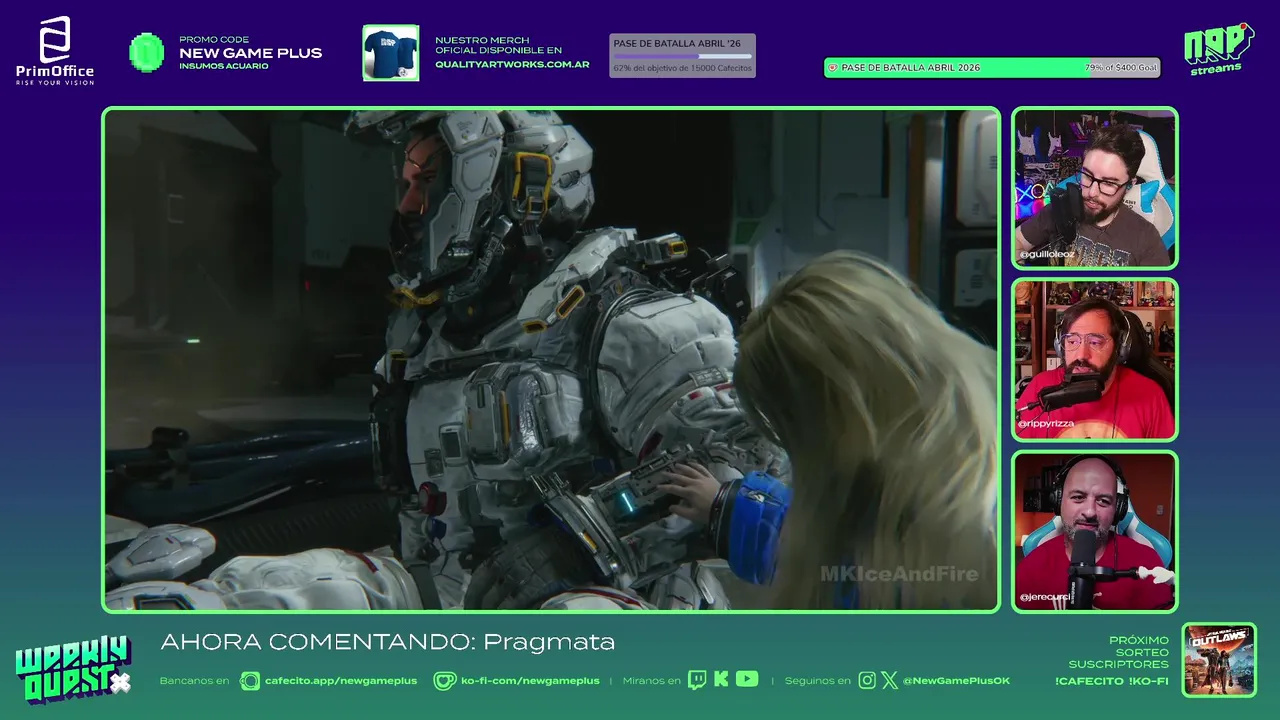Screen dimensions: 1280x720
Task: Click the @NewGamePlusOK handle
Action: tap(956, 681)
